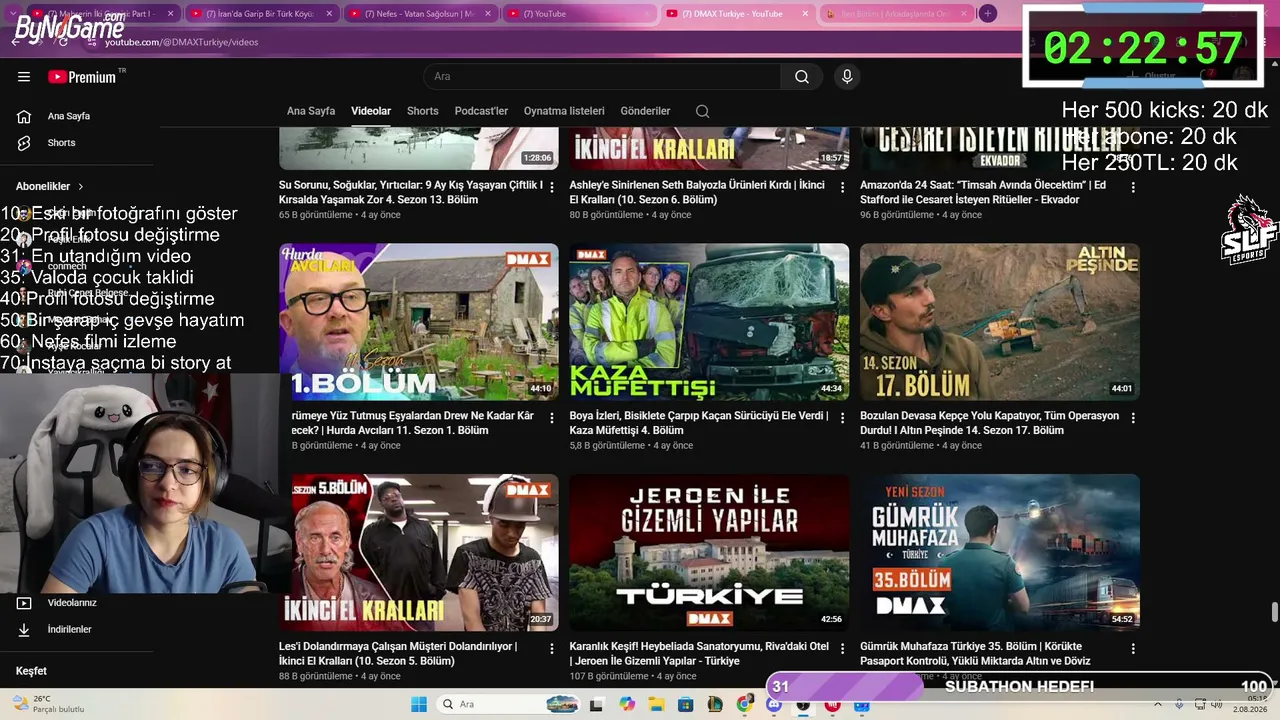Go to the YouTube Premium logo home
1280x720 pixels.
(x=83, y=77)
